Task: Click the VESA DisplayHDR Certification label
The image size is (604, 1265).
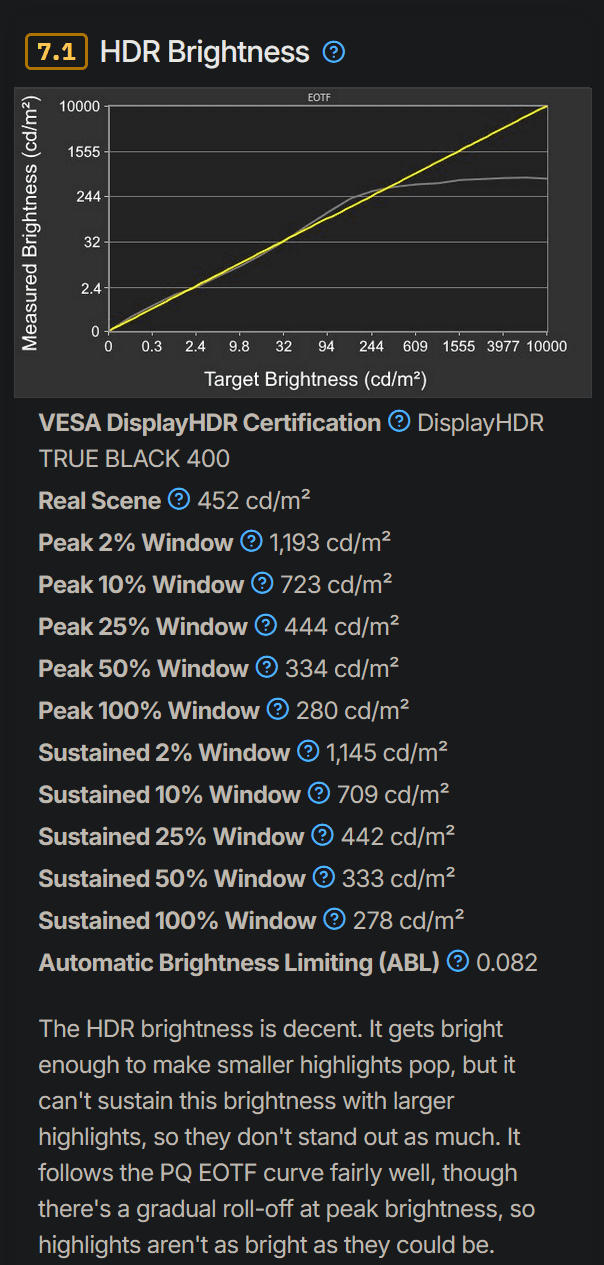Action: [x=209, y=422]
